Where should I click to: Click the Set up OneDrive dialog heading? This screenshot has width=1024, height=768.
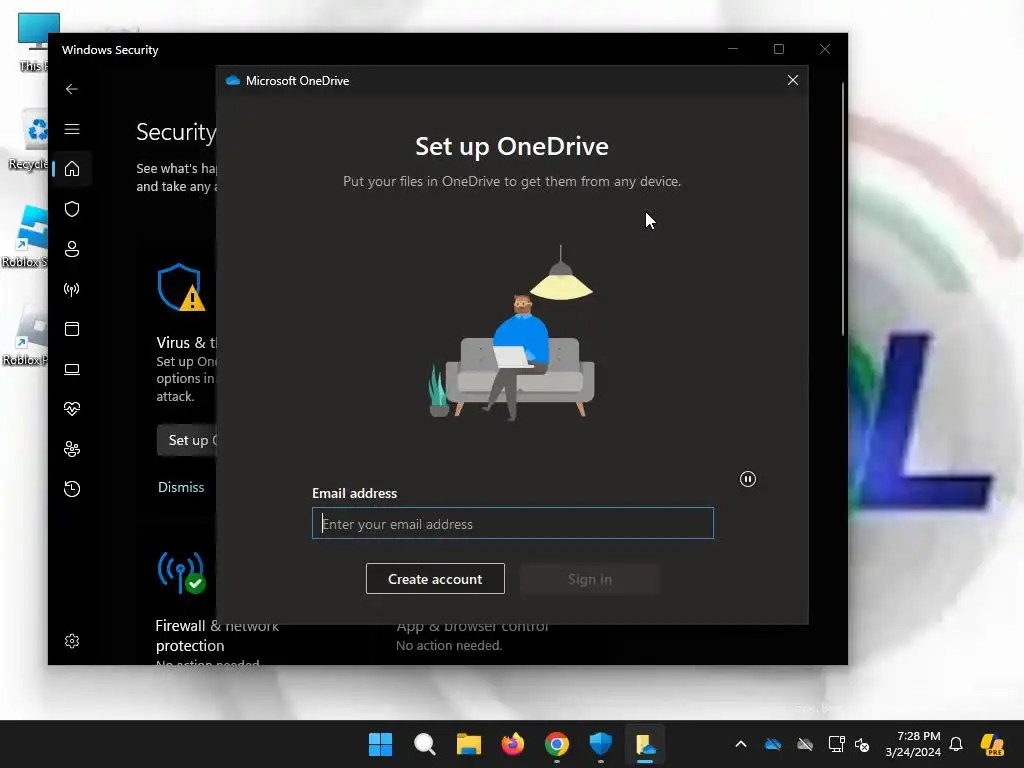tap(512, 146)
